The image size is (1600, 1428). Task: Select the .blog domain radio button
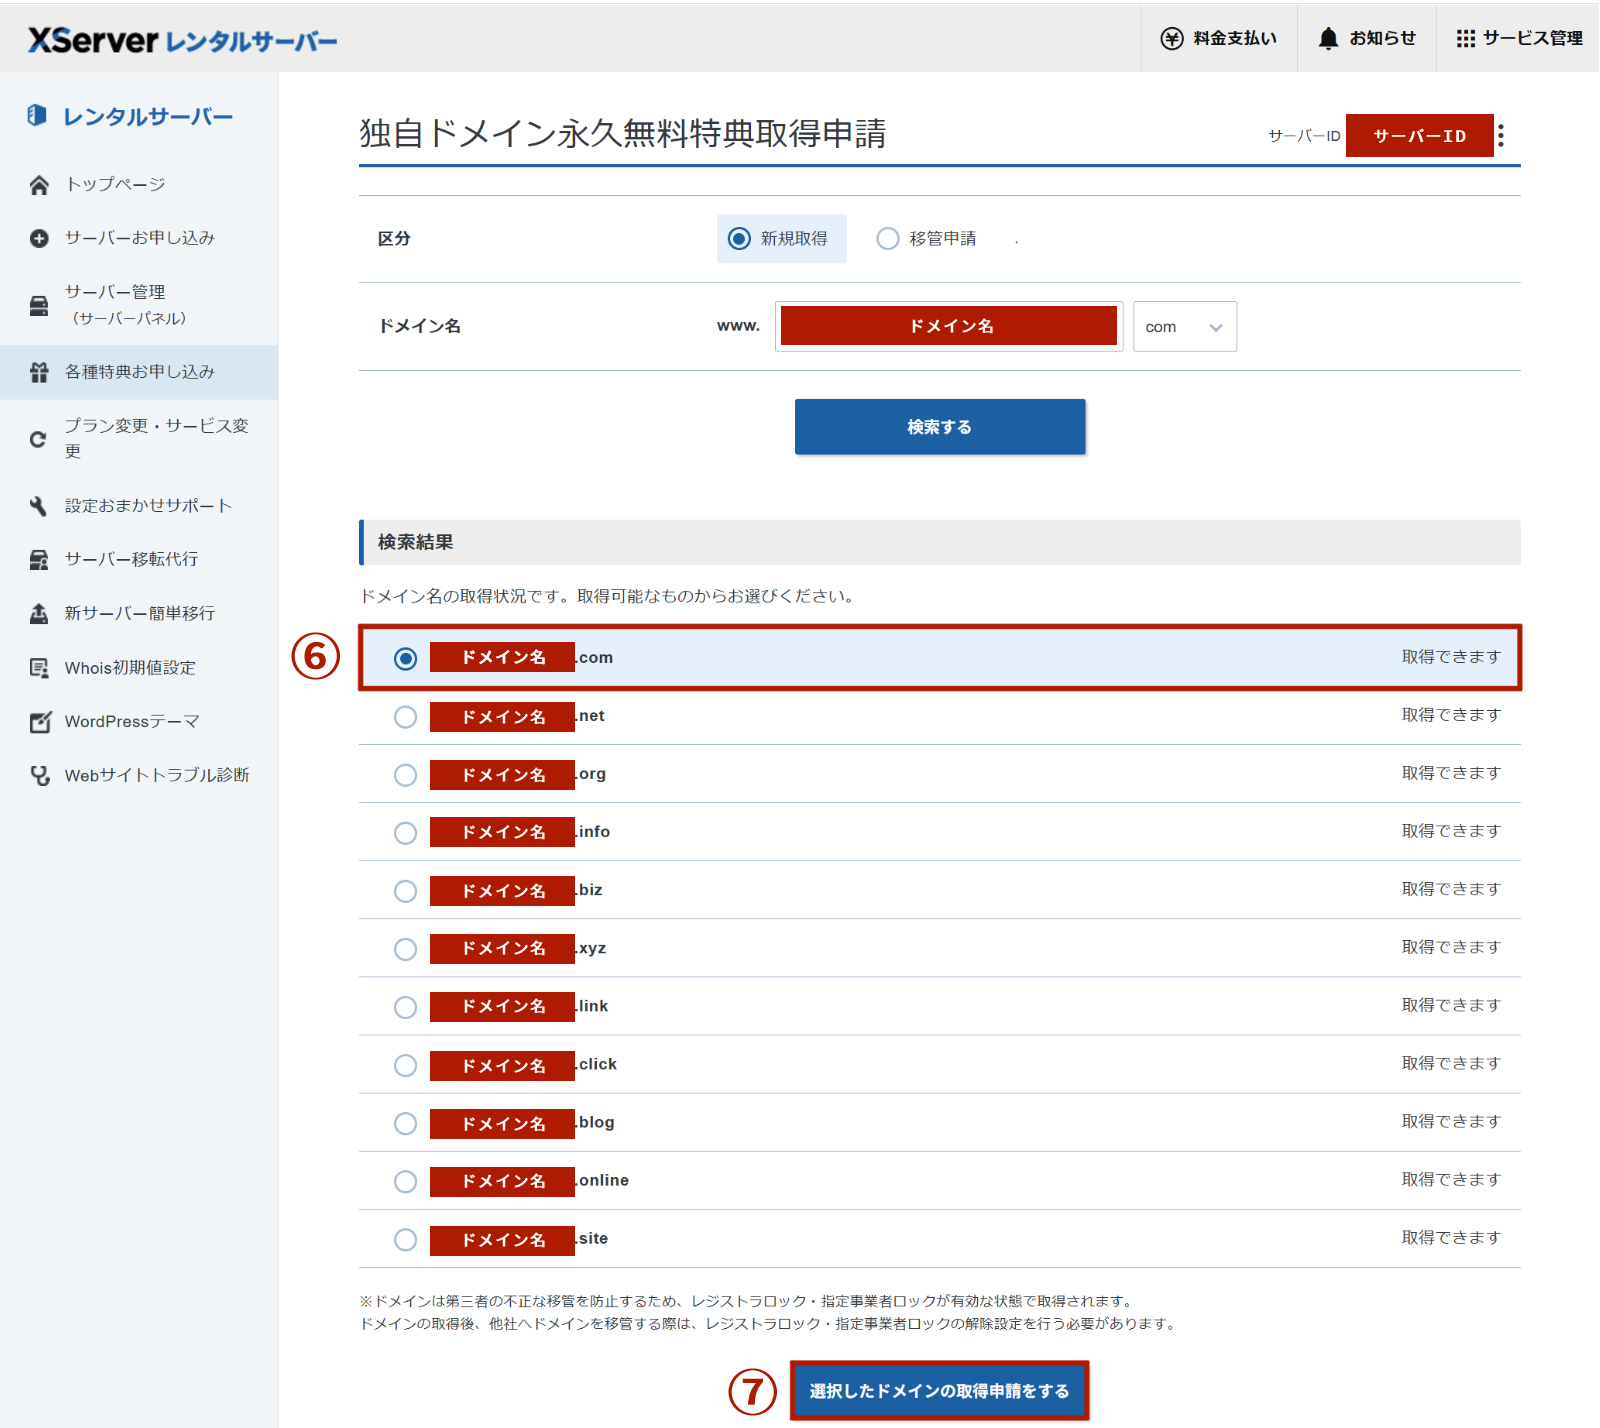coord(405,1123)
